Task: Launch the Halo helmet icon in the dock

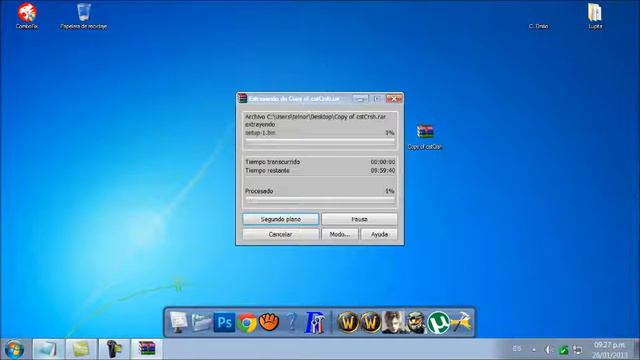Action: (x=416, y=322)
